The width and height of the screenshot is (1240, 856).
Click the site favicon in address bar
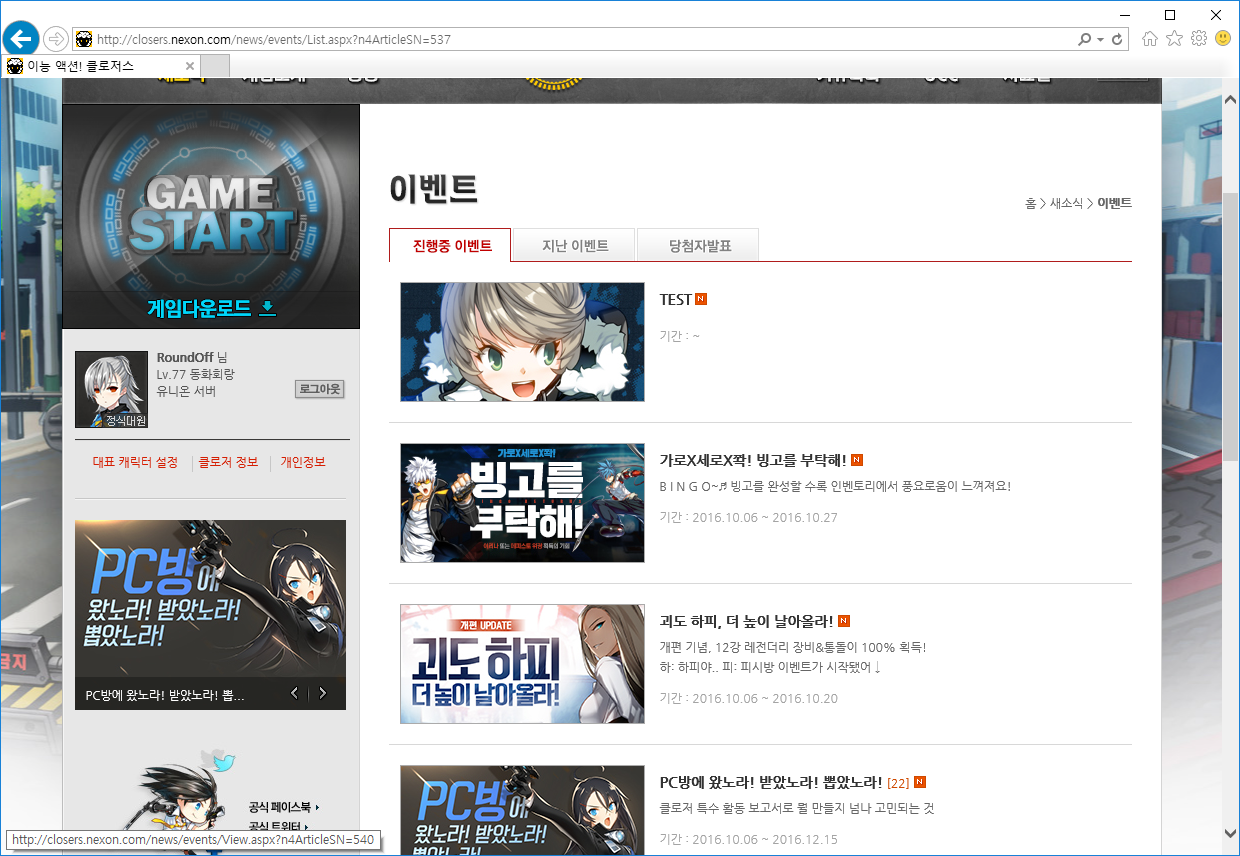click(x=85, y=39)
